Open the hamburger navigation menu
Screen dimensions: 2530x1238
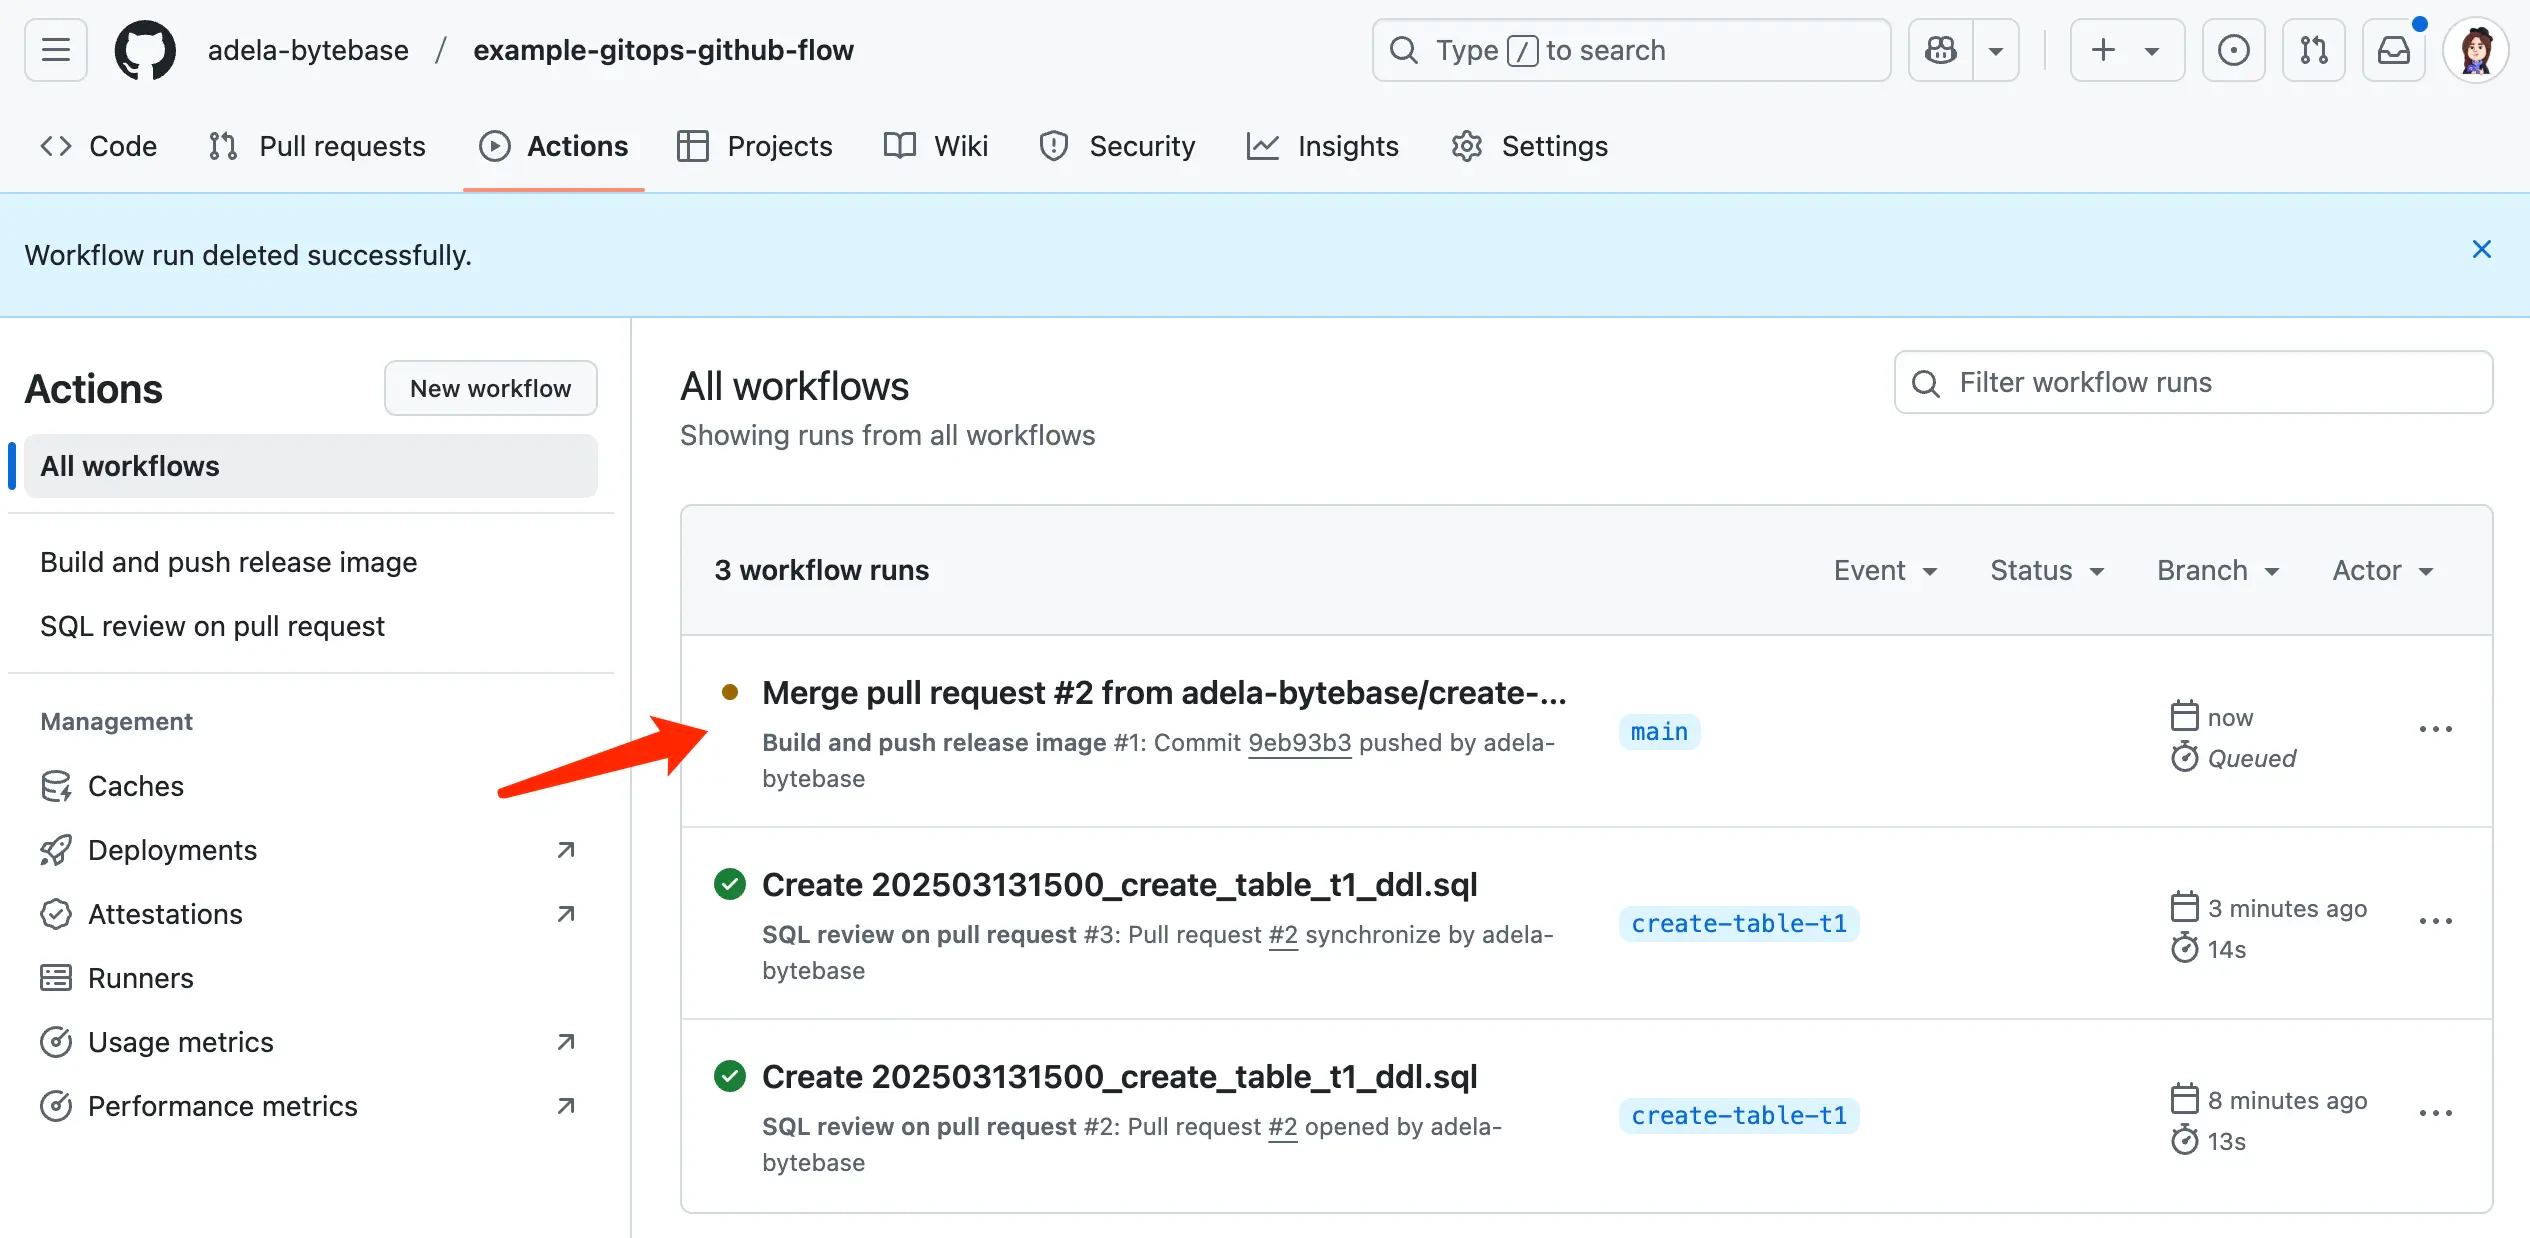(x=56, y=50)
